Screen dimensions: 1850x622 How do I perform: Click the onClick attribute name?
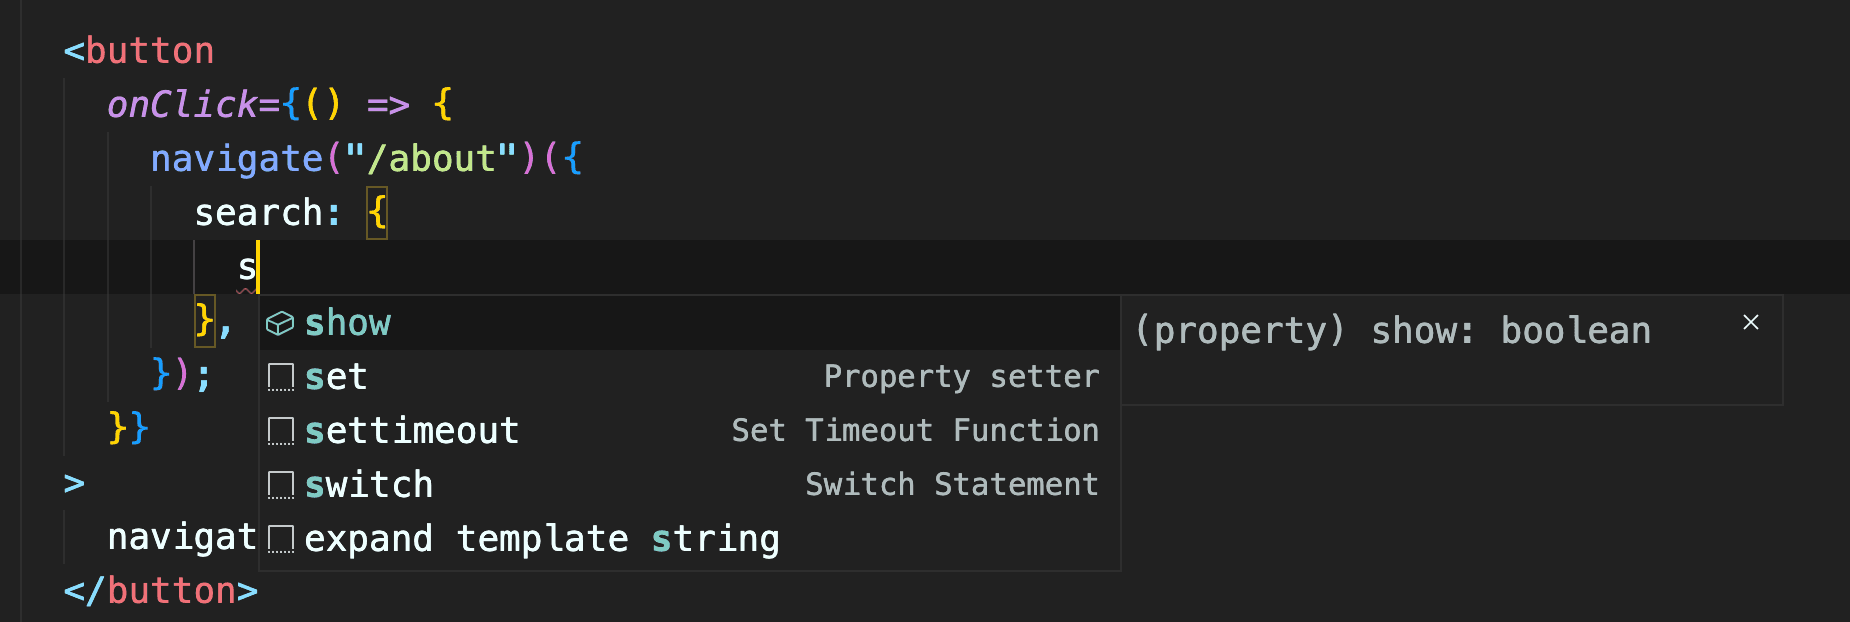point(182,104)
